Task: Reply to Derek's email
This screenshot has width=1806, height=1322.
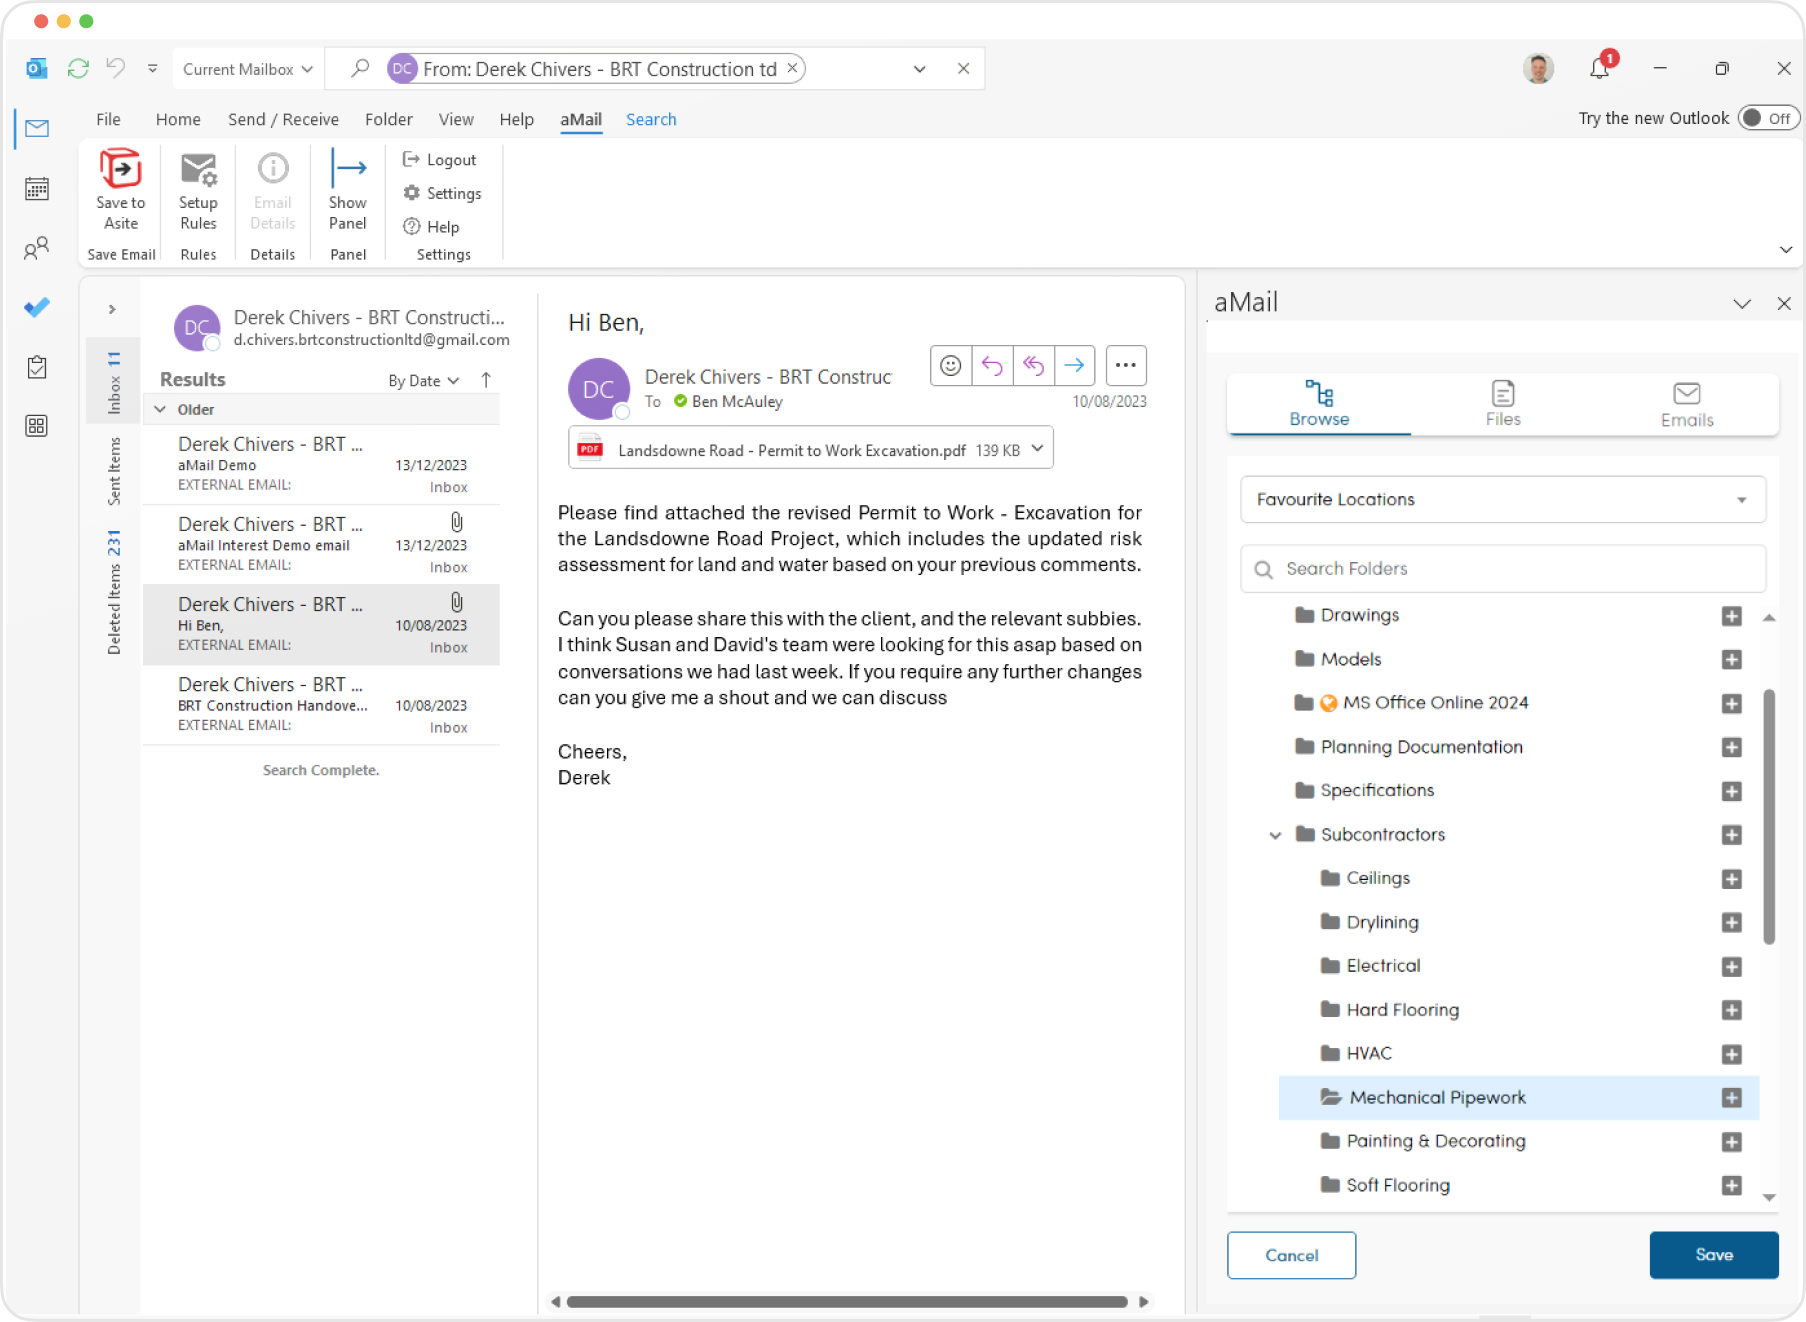Action: click(x=992, y=365)
